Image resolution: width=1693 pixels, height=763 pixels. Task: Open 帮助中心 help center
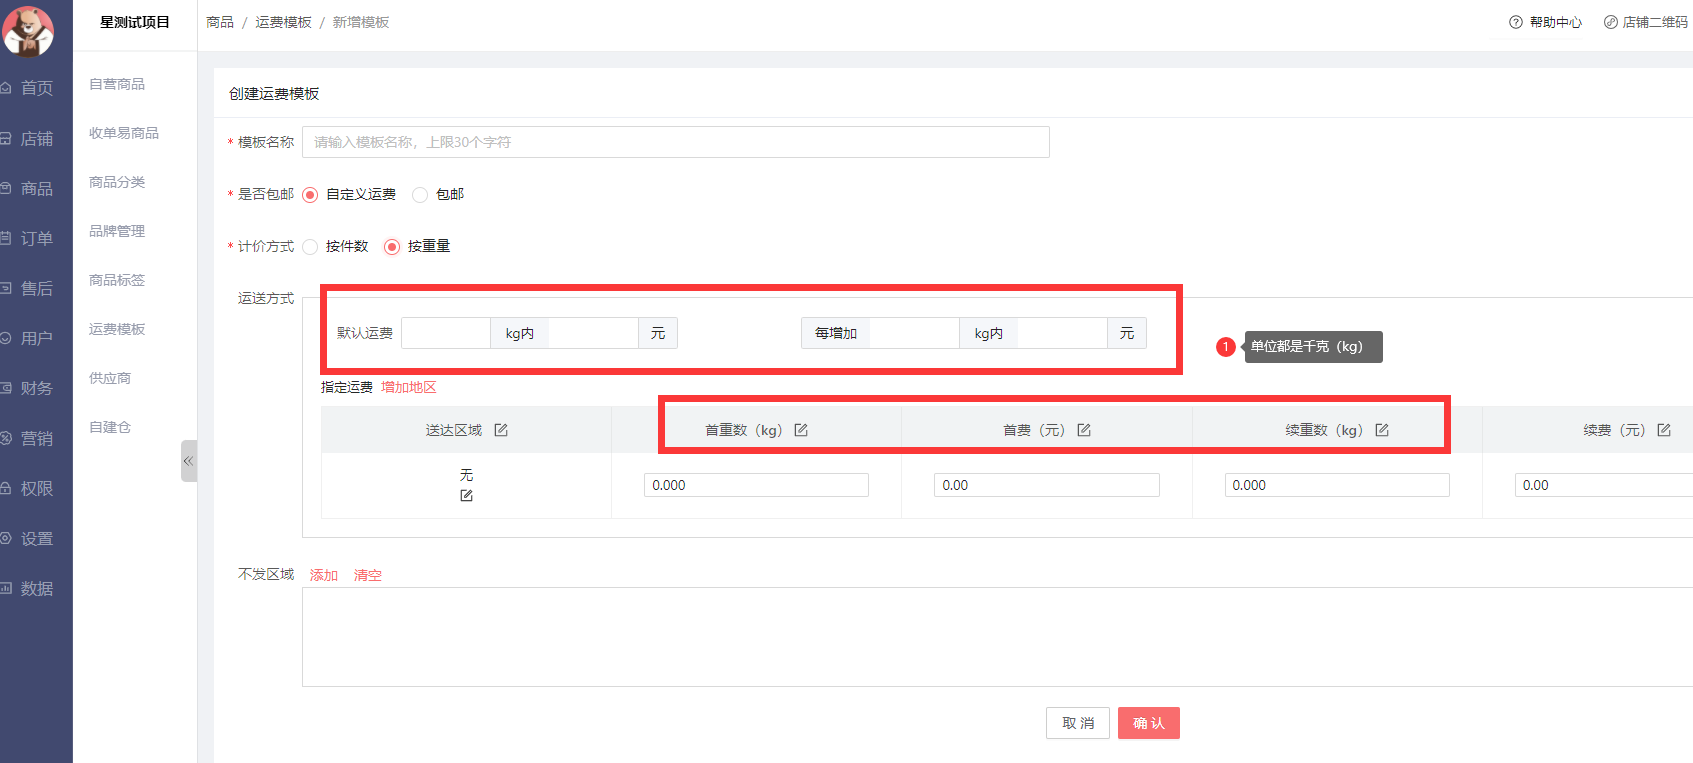pos(1546,22)
